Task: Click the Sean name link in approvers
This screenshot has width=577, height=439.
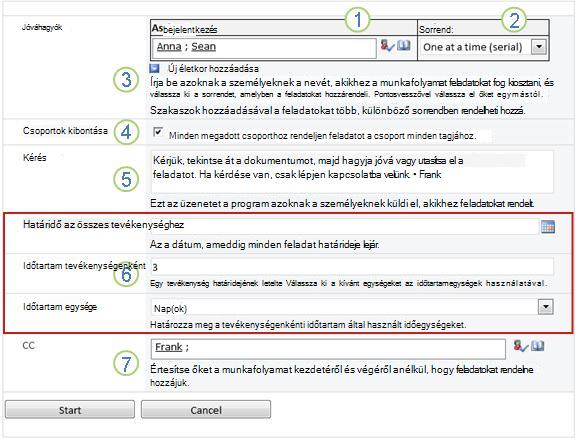Action: coord(203,47)
